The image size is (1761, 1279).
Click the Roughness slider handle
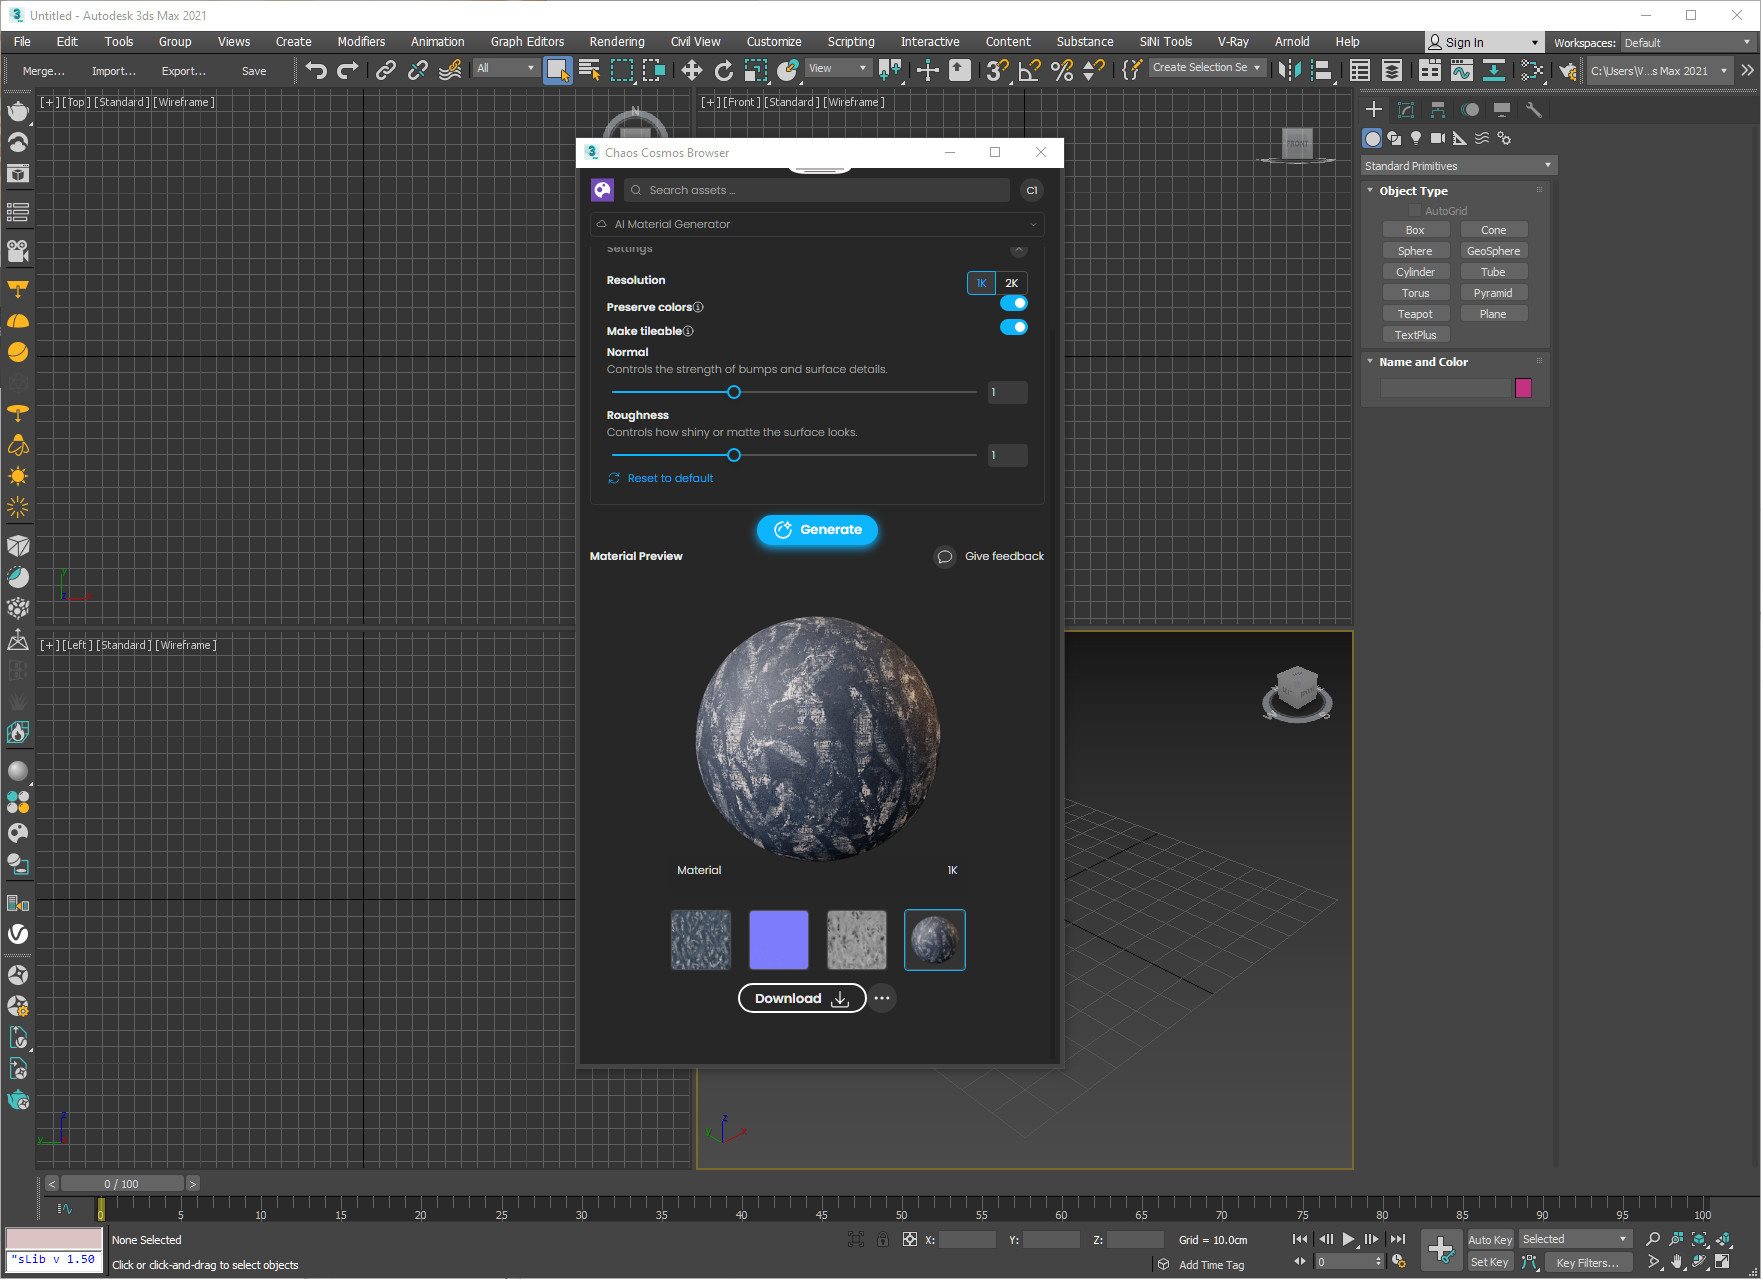coord(734,455)
